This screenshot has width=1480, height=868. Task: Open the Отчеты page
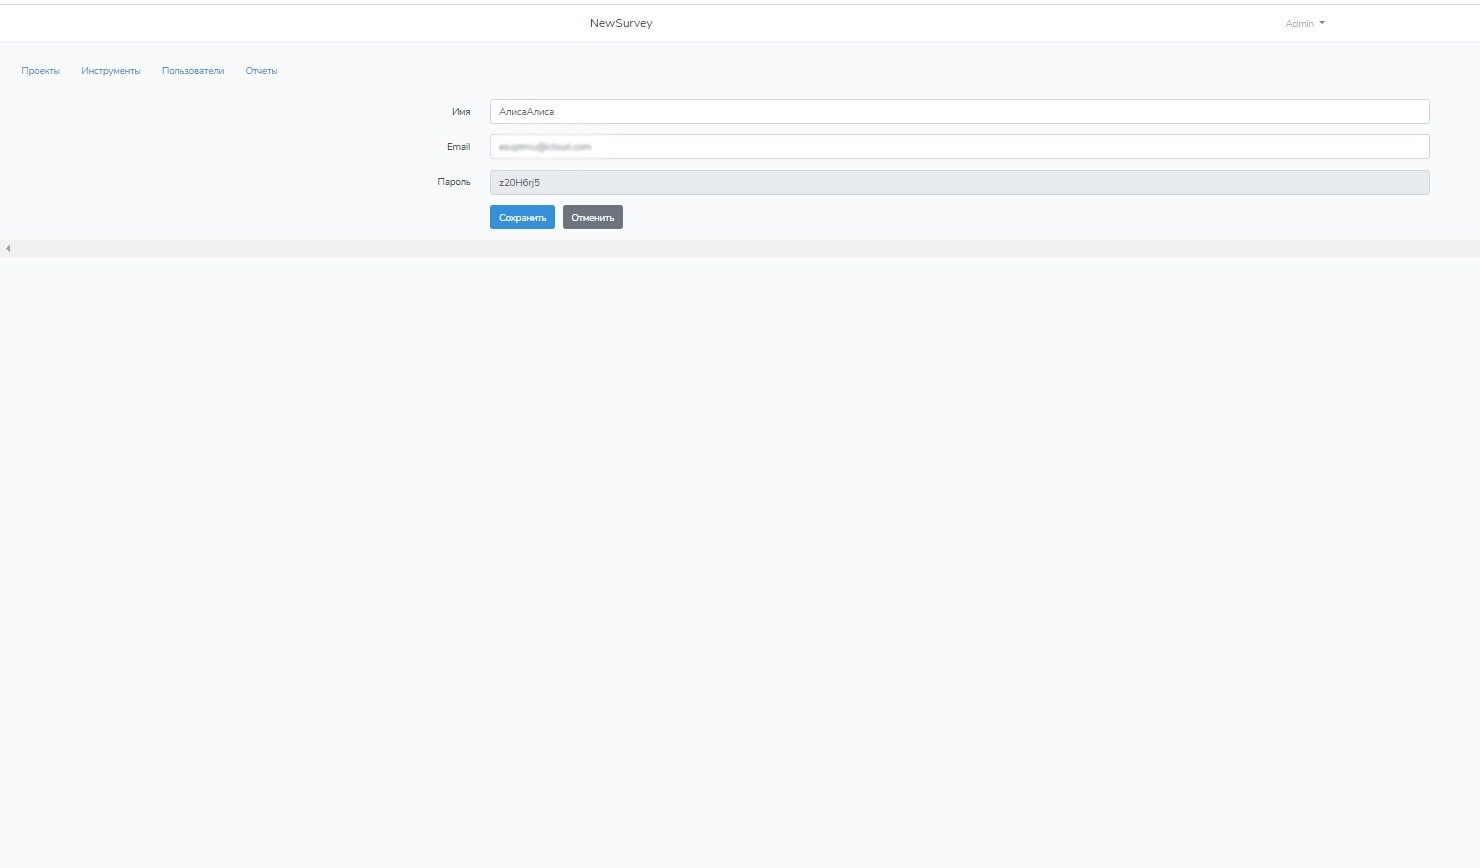point(261,71)
